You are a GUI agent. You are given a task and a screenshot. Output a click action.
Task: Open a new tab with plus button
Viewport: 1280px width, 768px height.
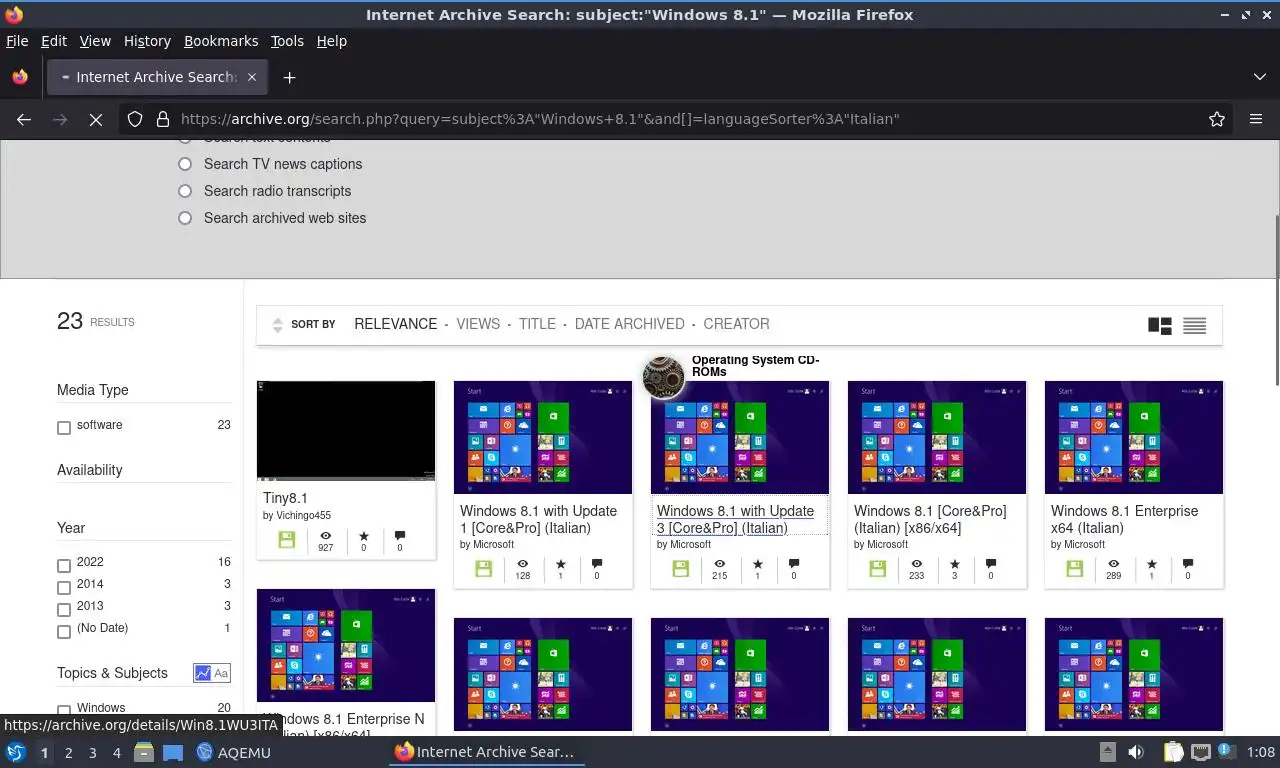289,77
